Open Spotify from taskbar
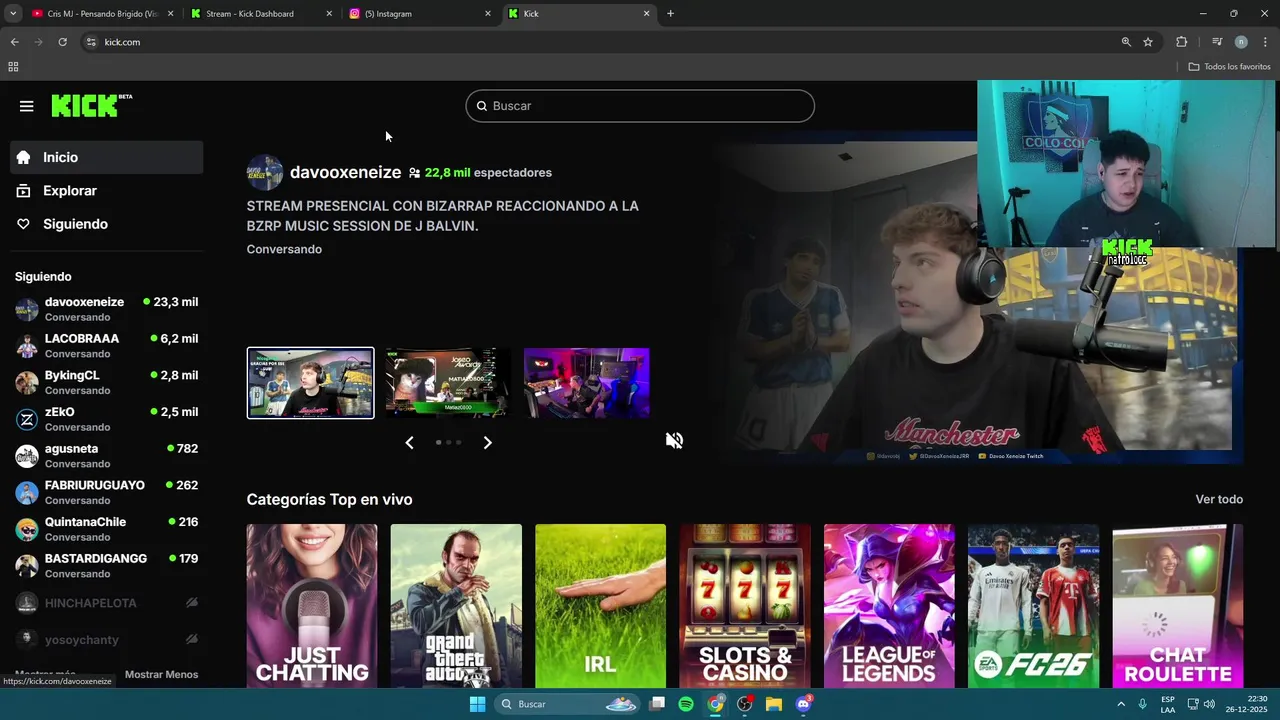 pyautogui.click(x=686, y=704)
